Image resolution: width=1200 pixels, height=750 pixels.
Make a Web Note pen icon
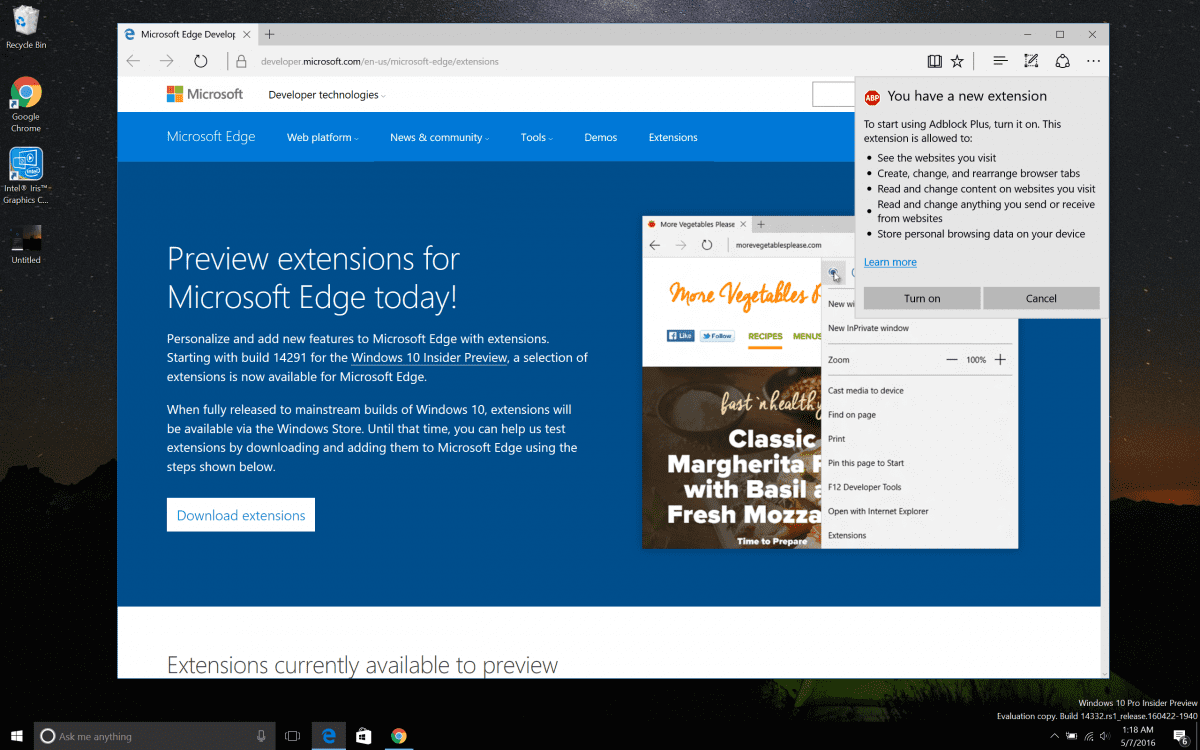[x=1031, y=61]
